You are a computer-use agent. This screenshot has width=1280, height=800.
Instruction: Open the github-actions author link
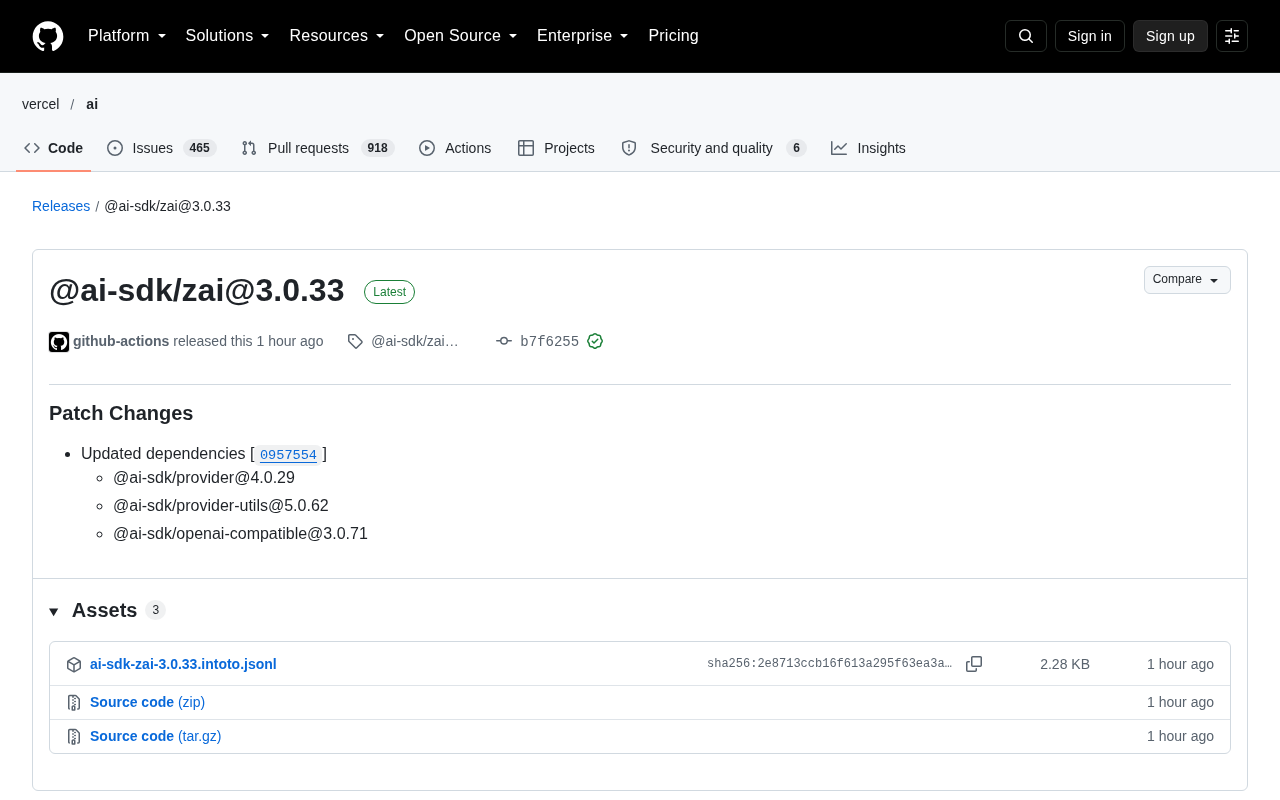121,341
